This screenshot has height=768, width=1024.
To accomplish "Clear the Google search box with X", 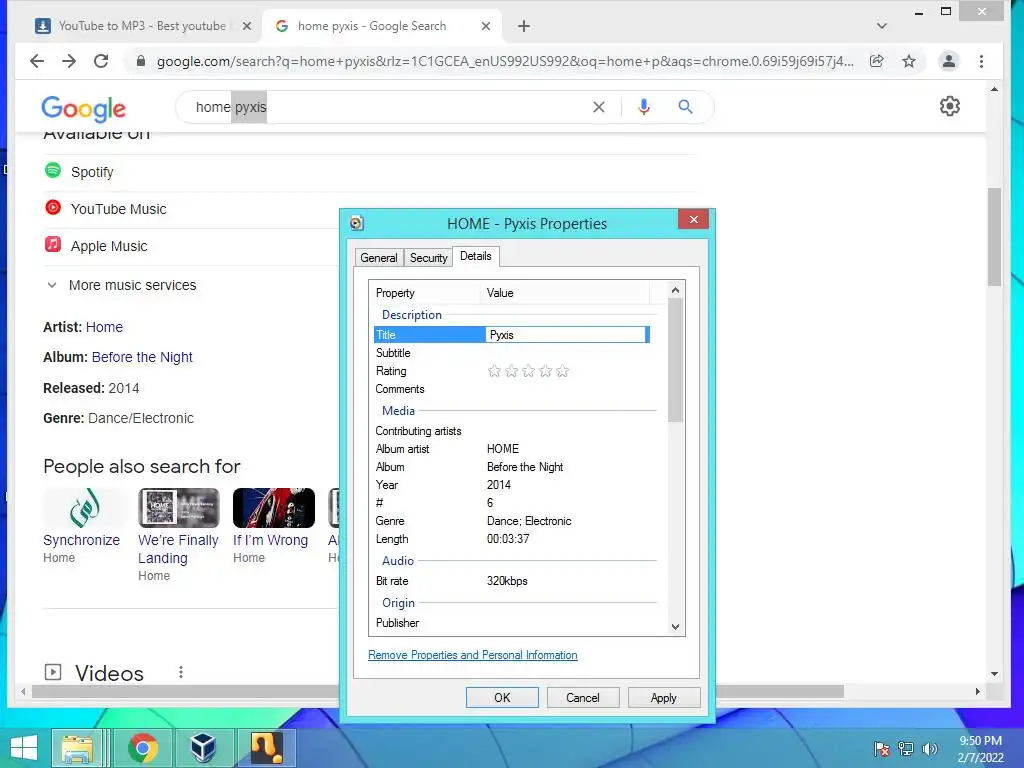I will click(598, 107).
